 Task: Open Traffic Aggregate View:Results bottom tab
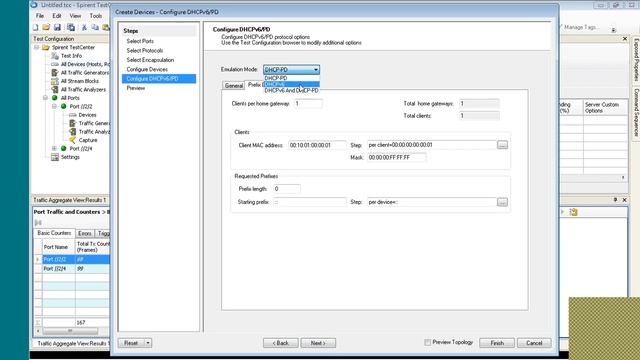(72, 344)
